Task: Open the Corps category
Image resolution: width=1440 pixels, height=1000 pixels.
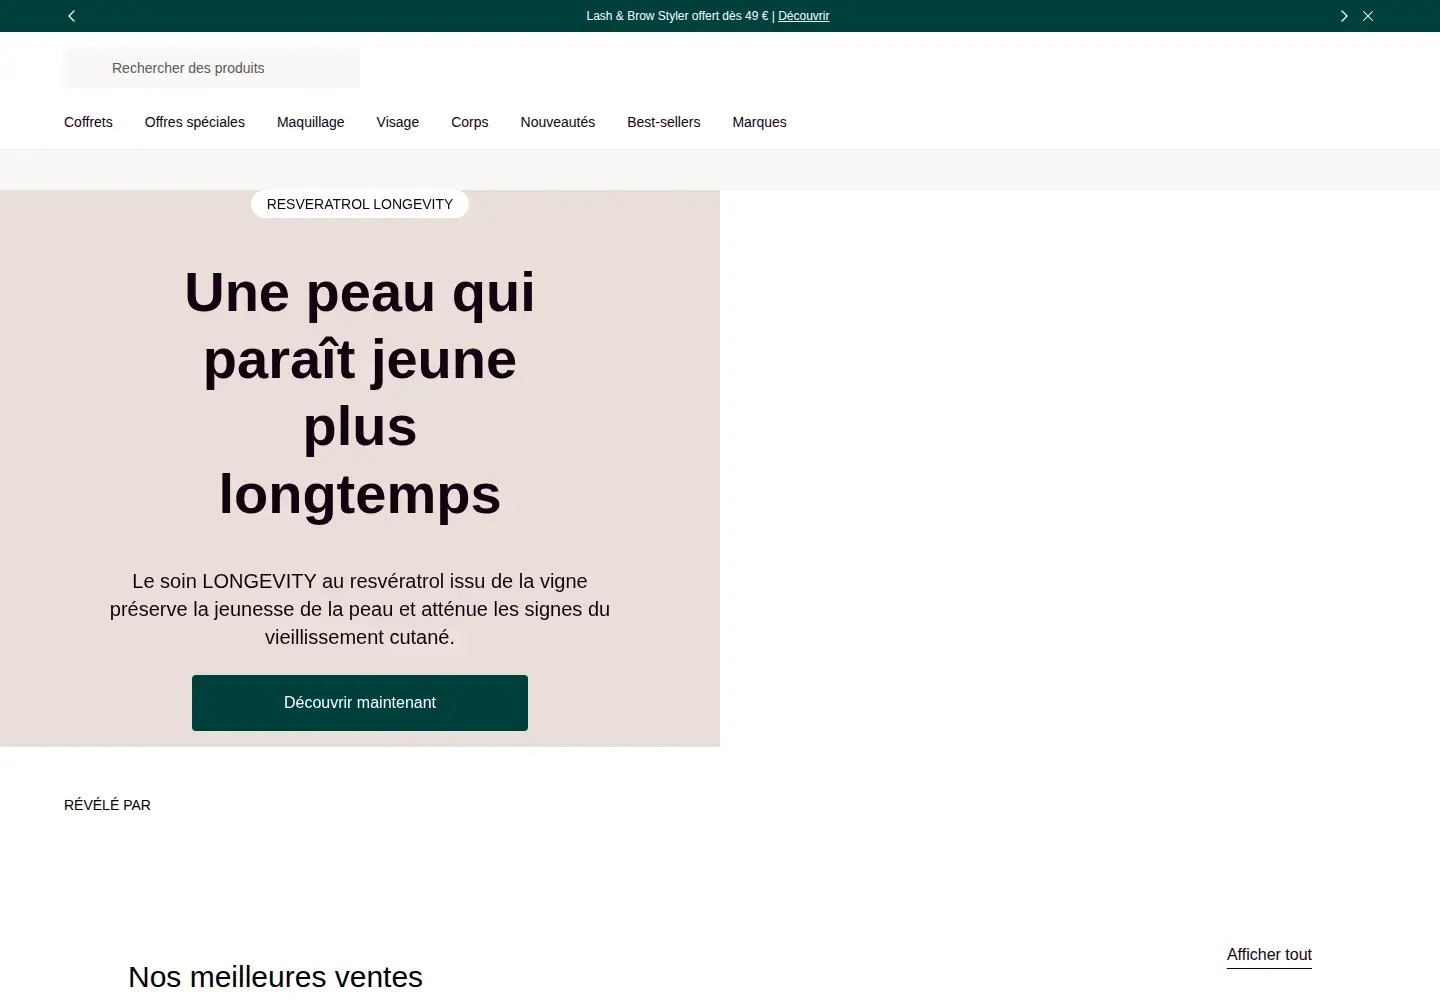Action: 470,122
